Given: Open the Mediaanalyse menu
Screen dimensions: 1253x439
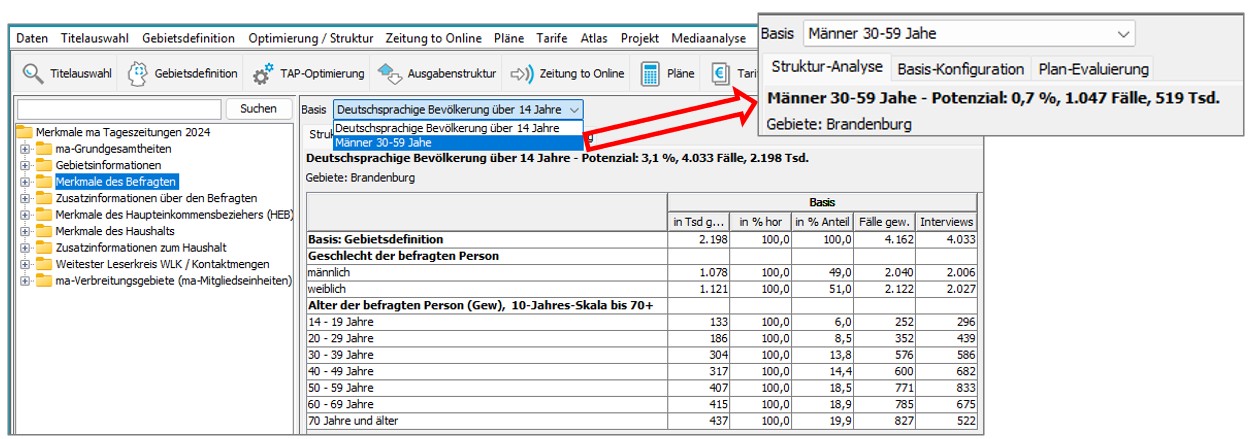Looking at the screenshot, I should [x=708, y=38].
